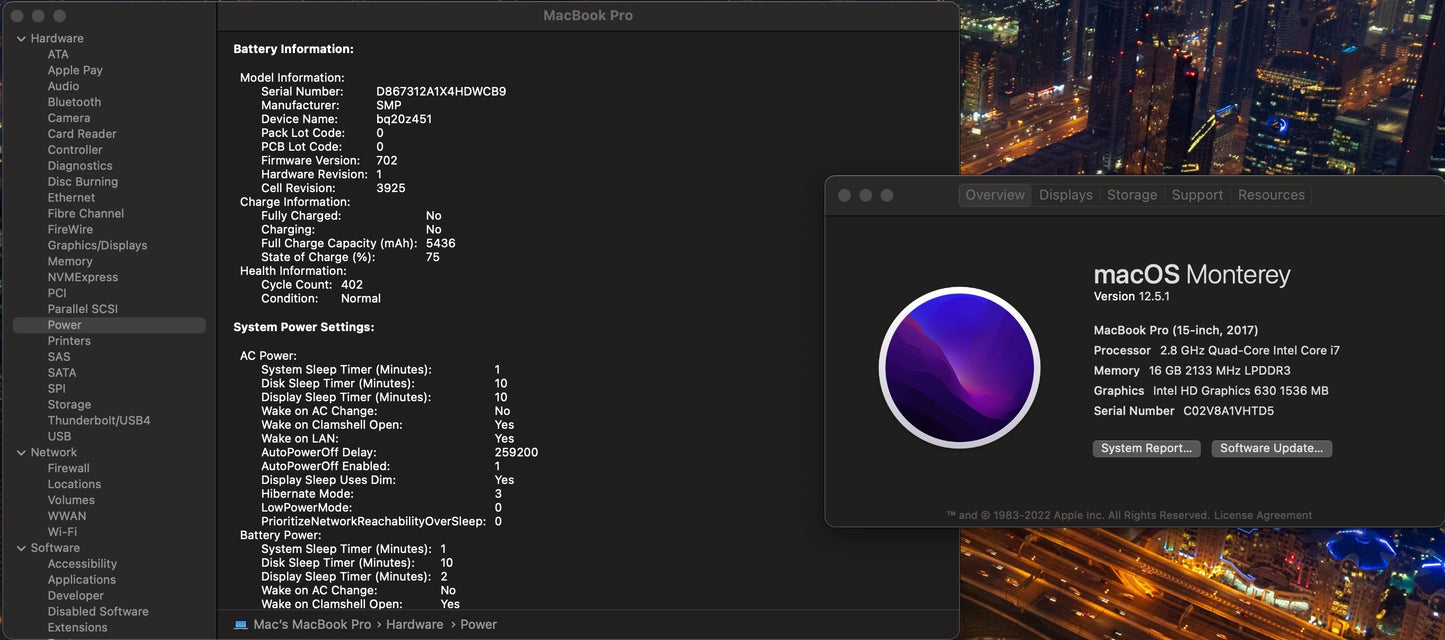The height and width of the screenshot is (640, 1445).
Task: Select the Overview tab
Action: [x=994, y=195]
